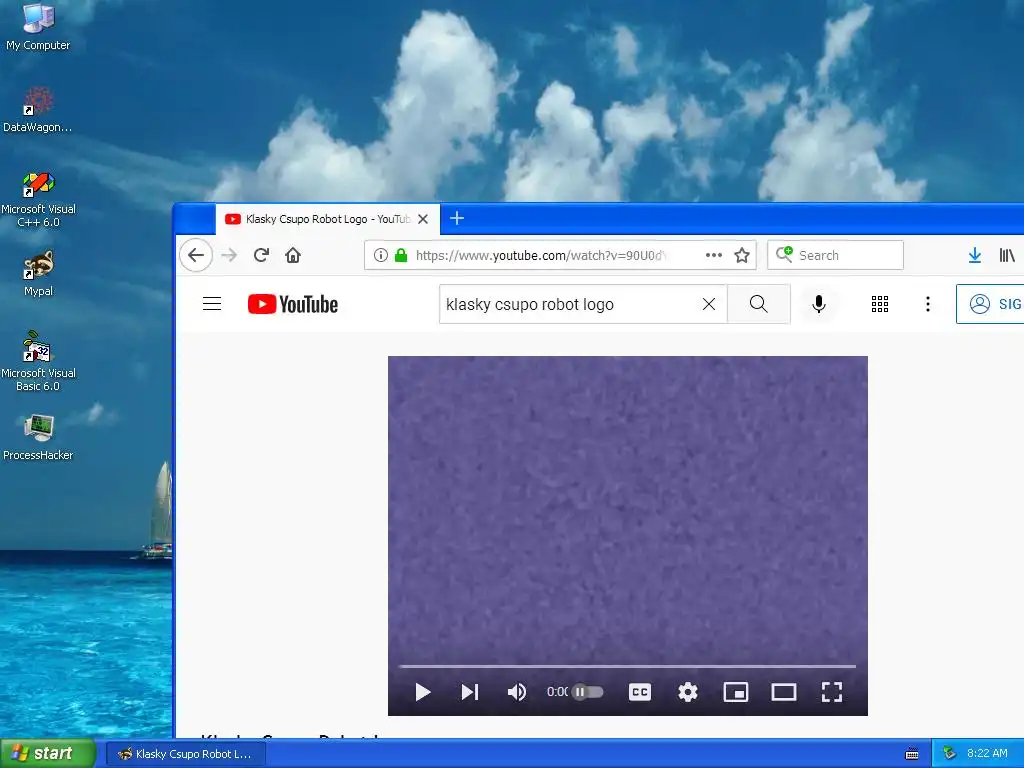Turn on closed captions

point(639,692)
